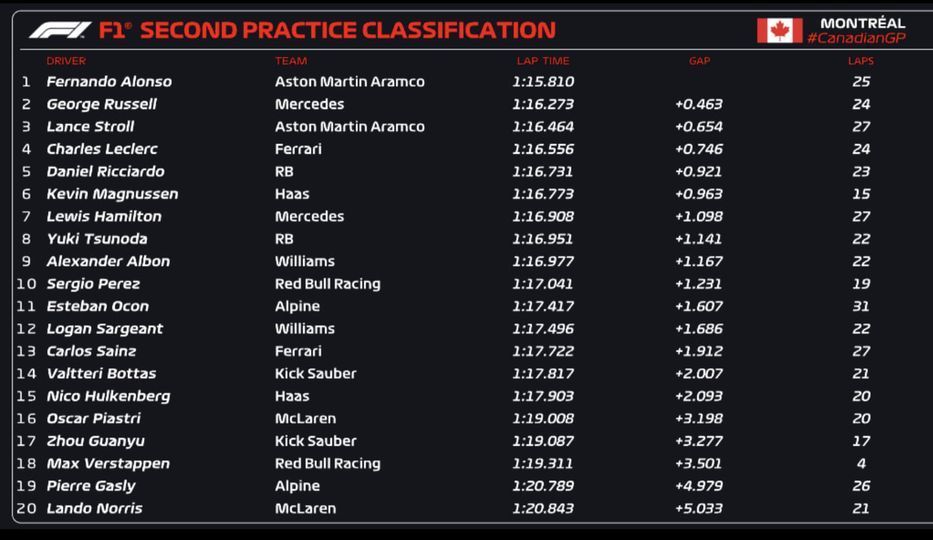Click Lewis Hamilton's driver name
Image resolution: width=933 pixels, height=540 pixels.
click(104, 216)
